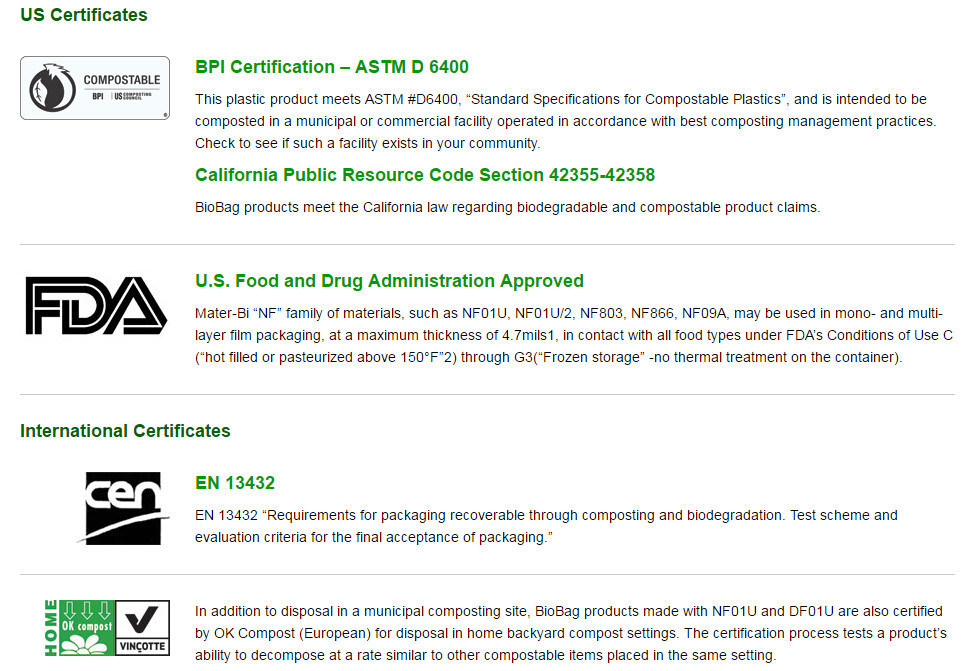Click the Mater-Bi NF materials paragraph
Screen dimensions: 963x671
click(x=573, y=335)
